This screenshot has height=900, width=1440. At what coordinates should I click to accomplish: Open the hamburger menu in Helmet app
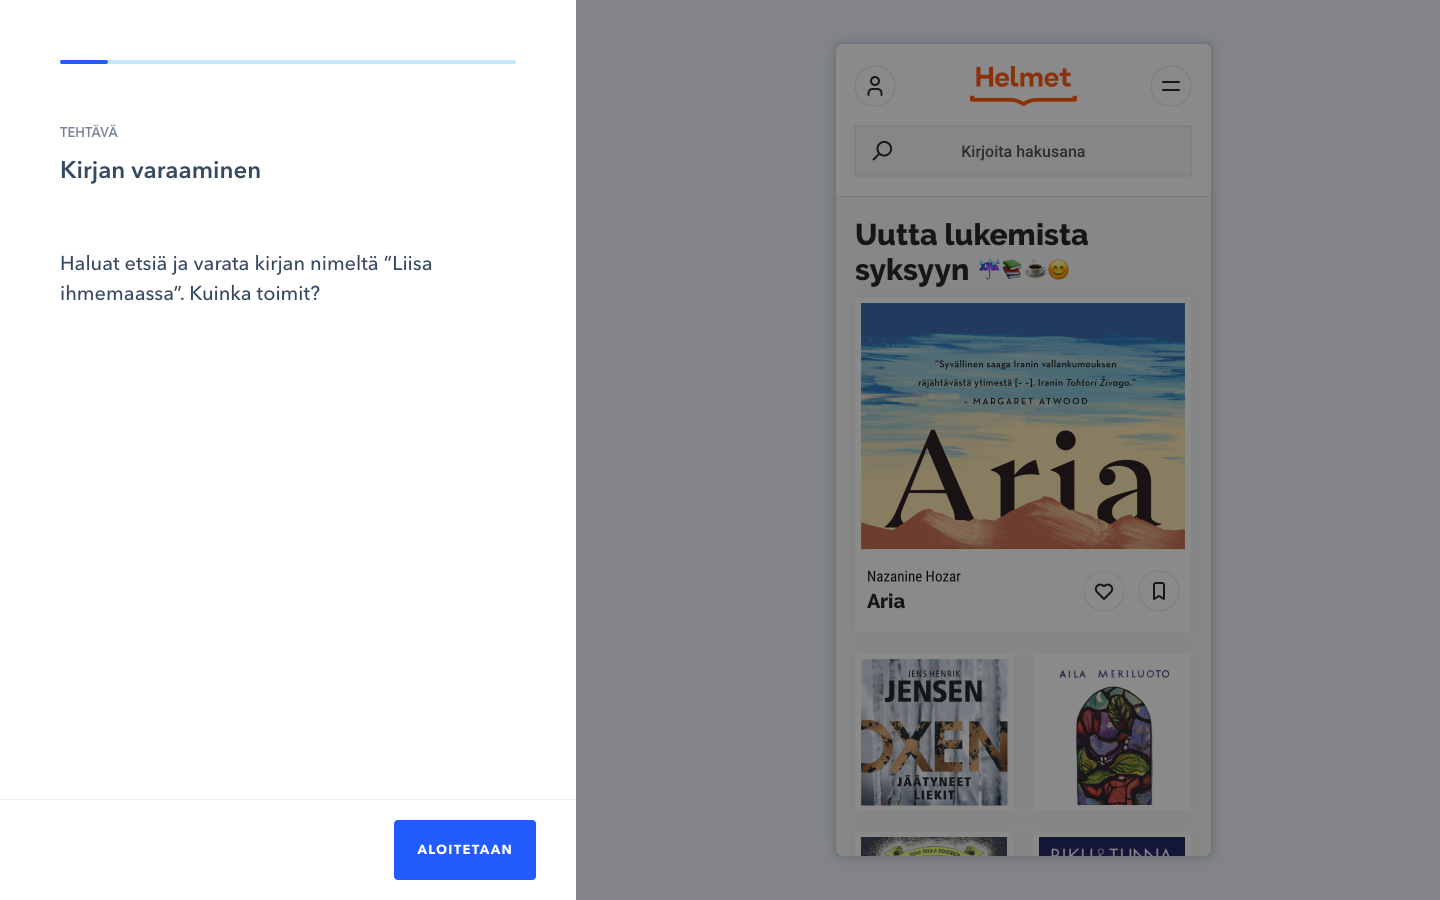[1171, 86]
